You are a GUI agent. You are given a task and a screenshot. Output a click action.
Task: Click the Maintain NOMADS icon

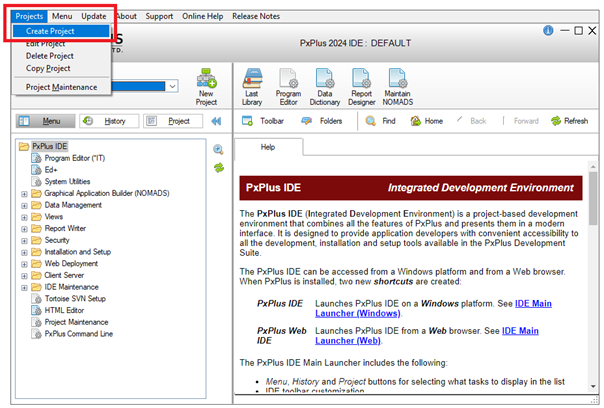[398, 84]
